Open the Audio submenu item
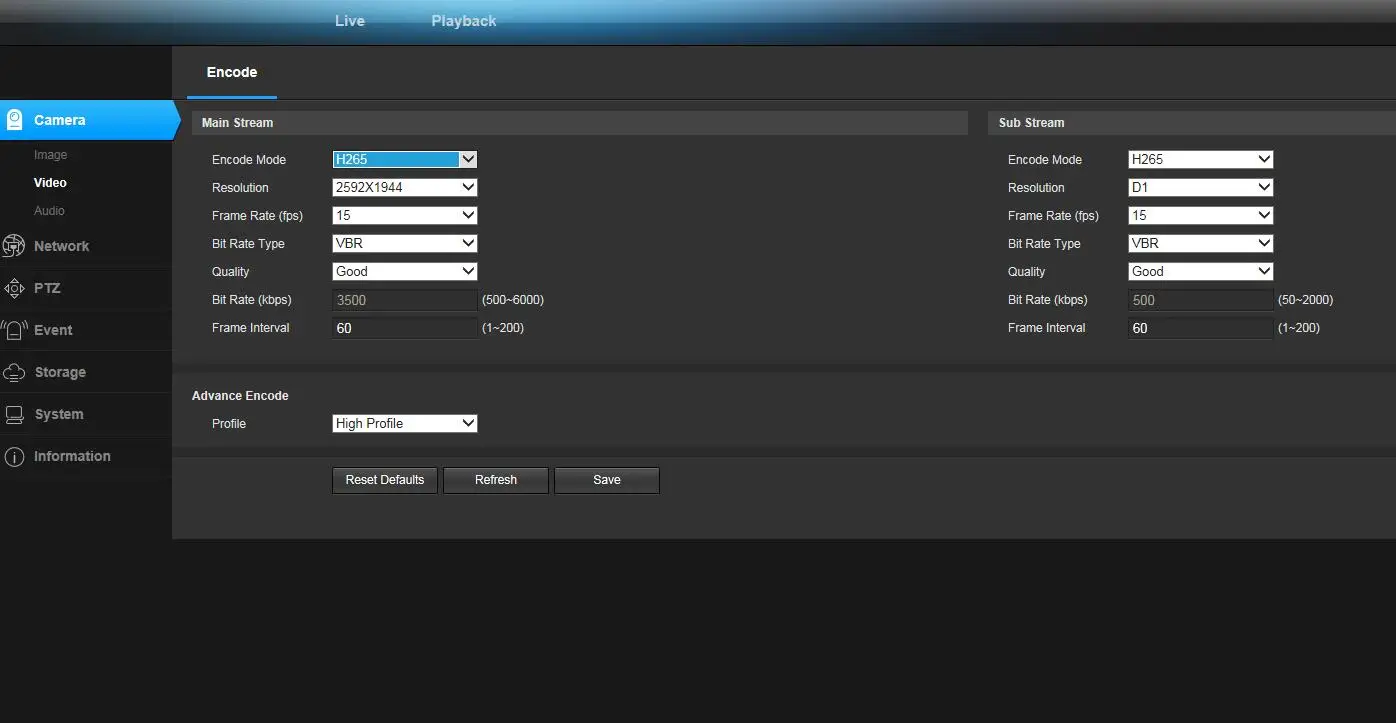This screenshot has width=1396, height=723. (x=49, y=211)
